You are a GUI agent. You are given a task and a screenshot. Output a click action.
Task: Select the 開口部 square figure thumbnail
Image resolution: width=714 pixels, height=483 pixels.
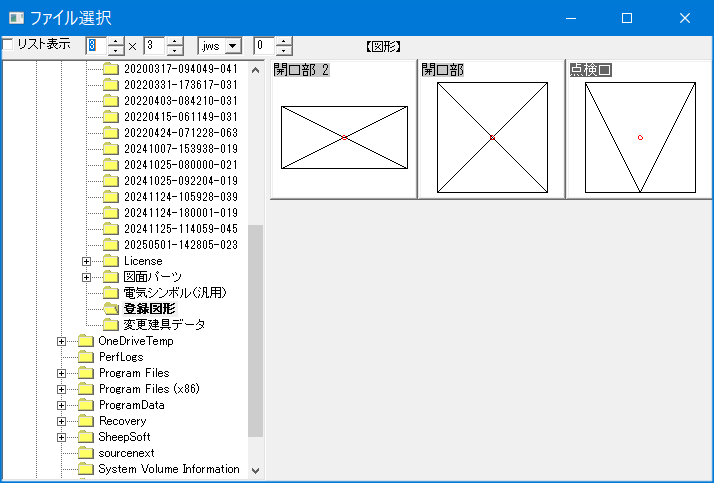pyautogui.click(x=492, y=129)
